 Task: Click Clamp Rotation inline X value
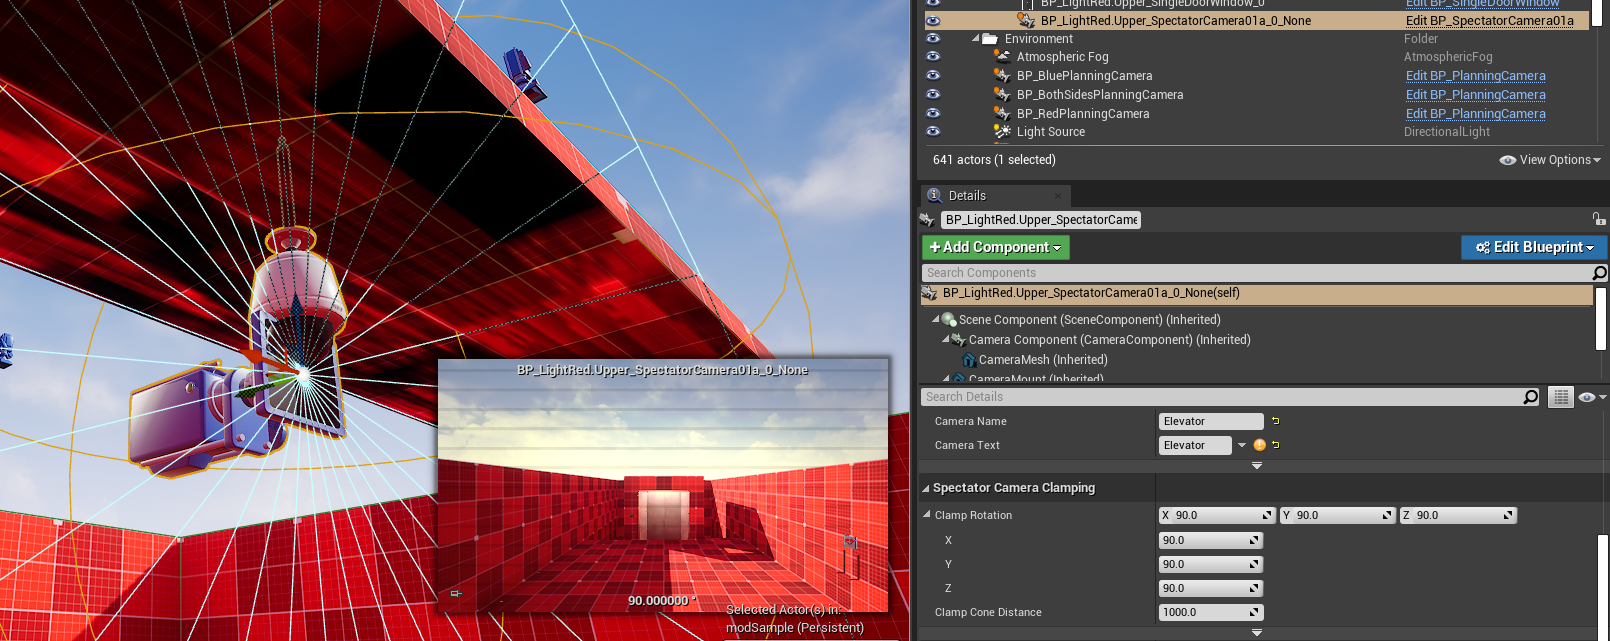(1217, 516)
